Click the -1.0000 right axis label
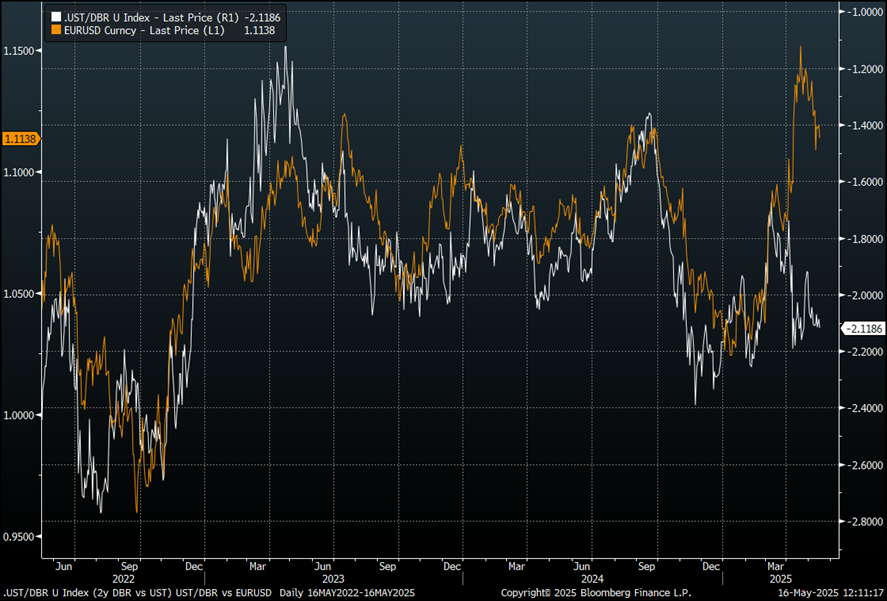This screenshot has height=601, width=887. tap(864, 12)
